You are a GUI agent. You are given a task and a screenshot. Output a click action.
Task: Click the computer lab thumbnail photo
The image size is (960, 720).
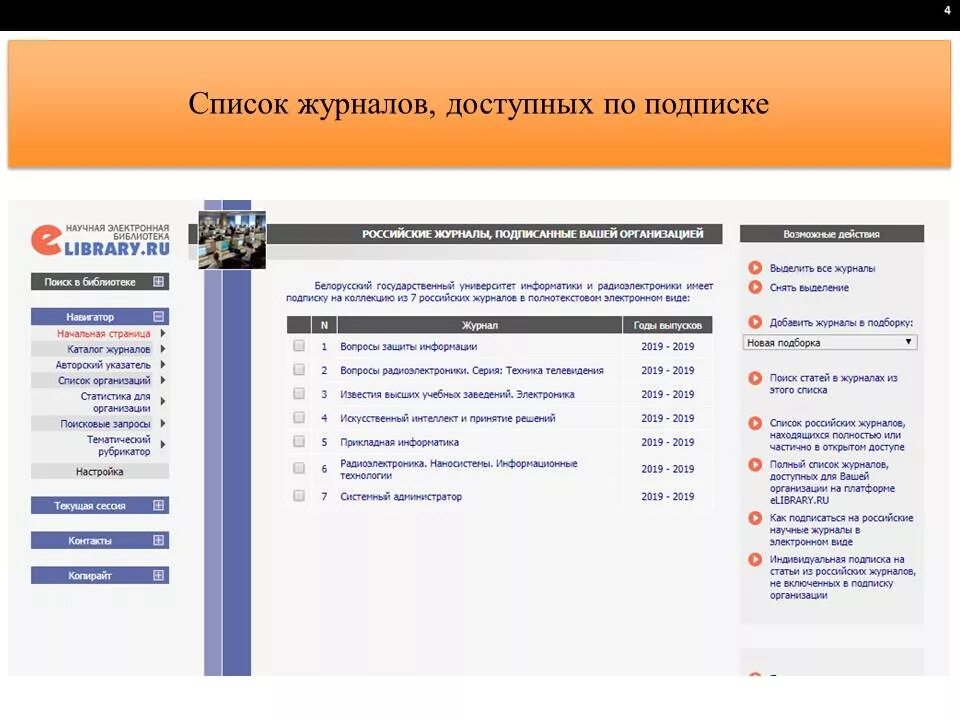click(232, 239)
